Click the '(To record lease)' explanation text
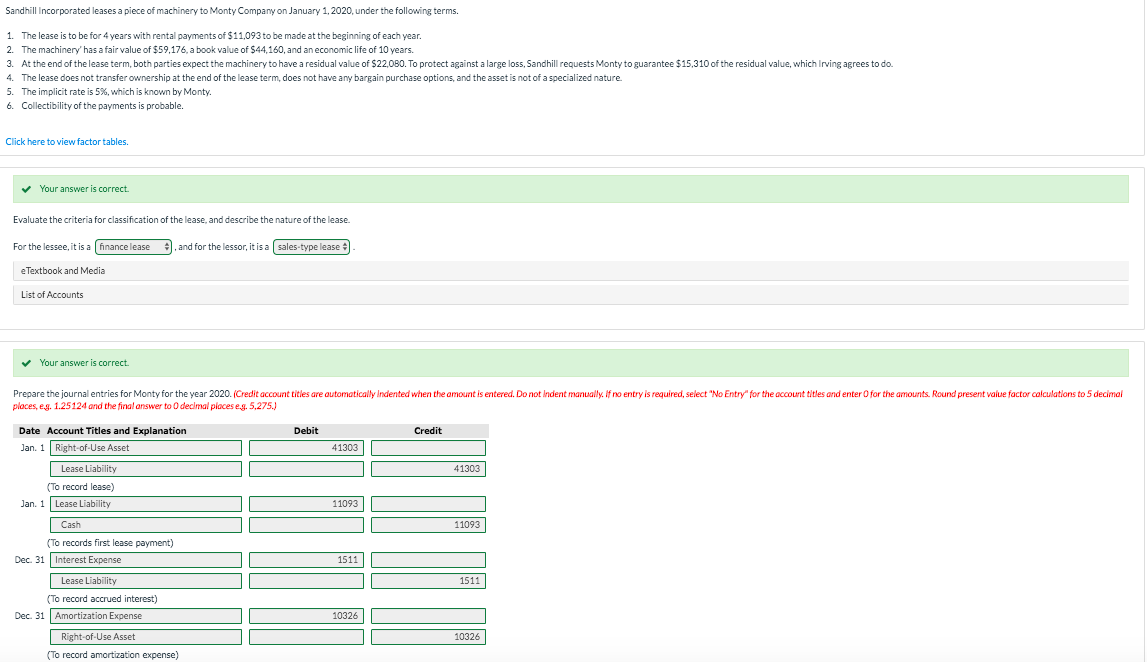Screen dimensions: 1147x662 point(80,487)
